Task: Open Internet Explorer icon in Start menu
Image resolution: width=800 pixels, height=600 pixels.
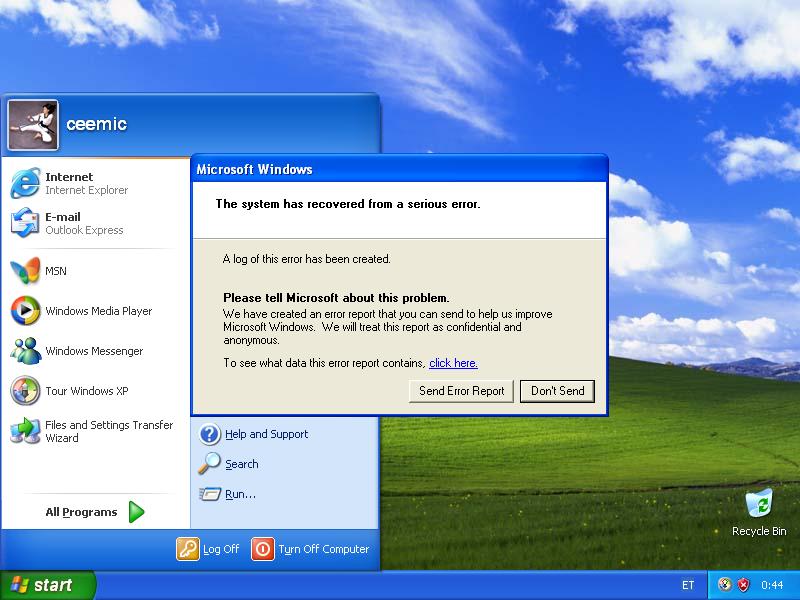Action: click(25, 183)
